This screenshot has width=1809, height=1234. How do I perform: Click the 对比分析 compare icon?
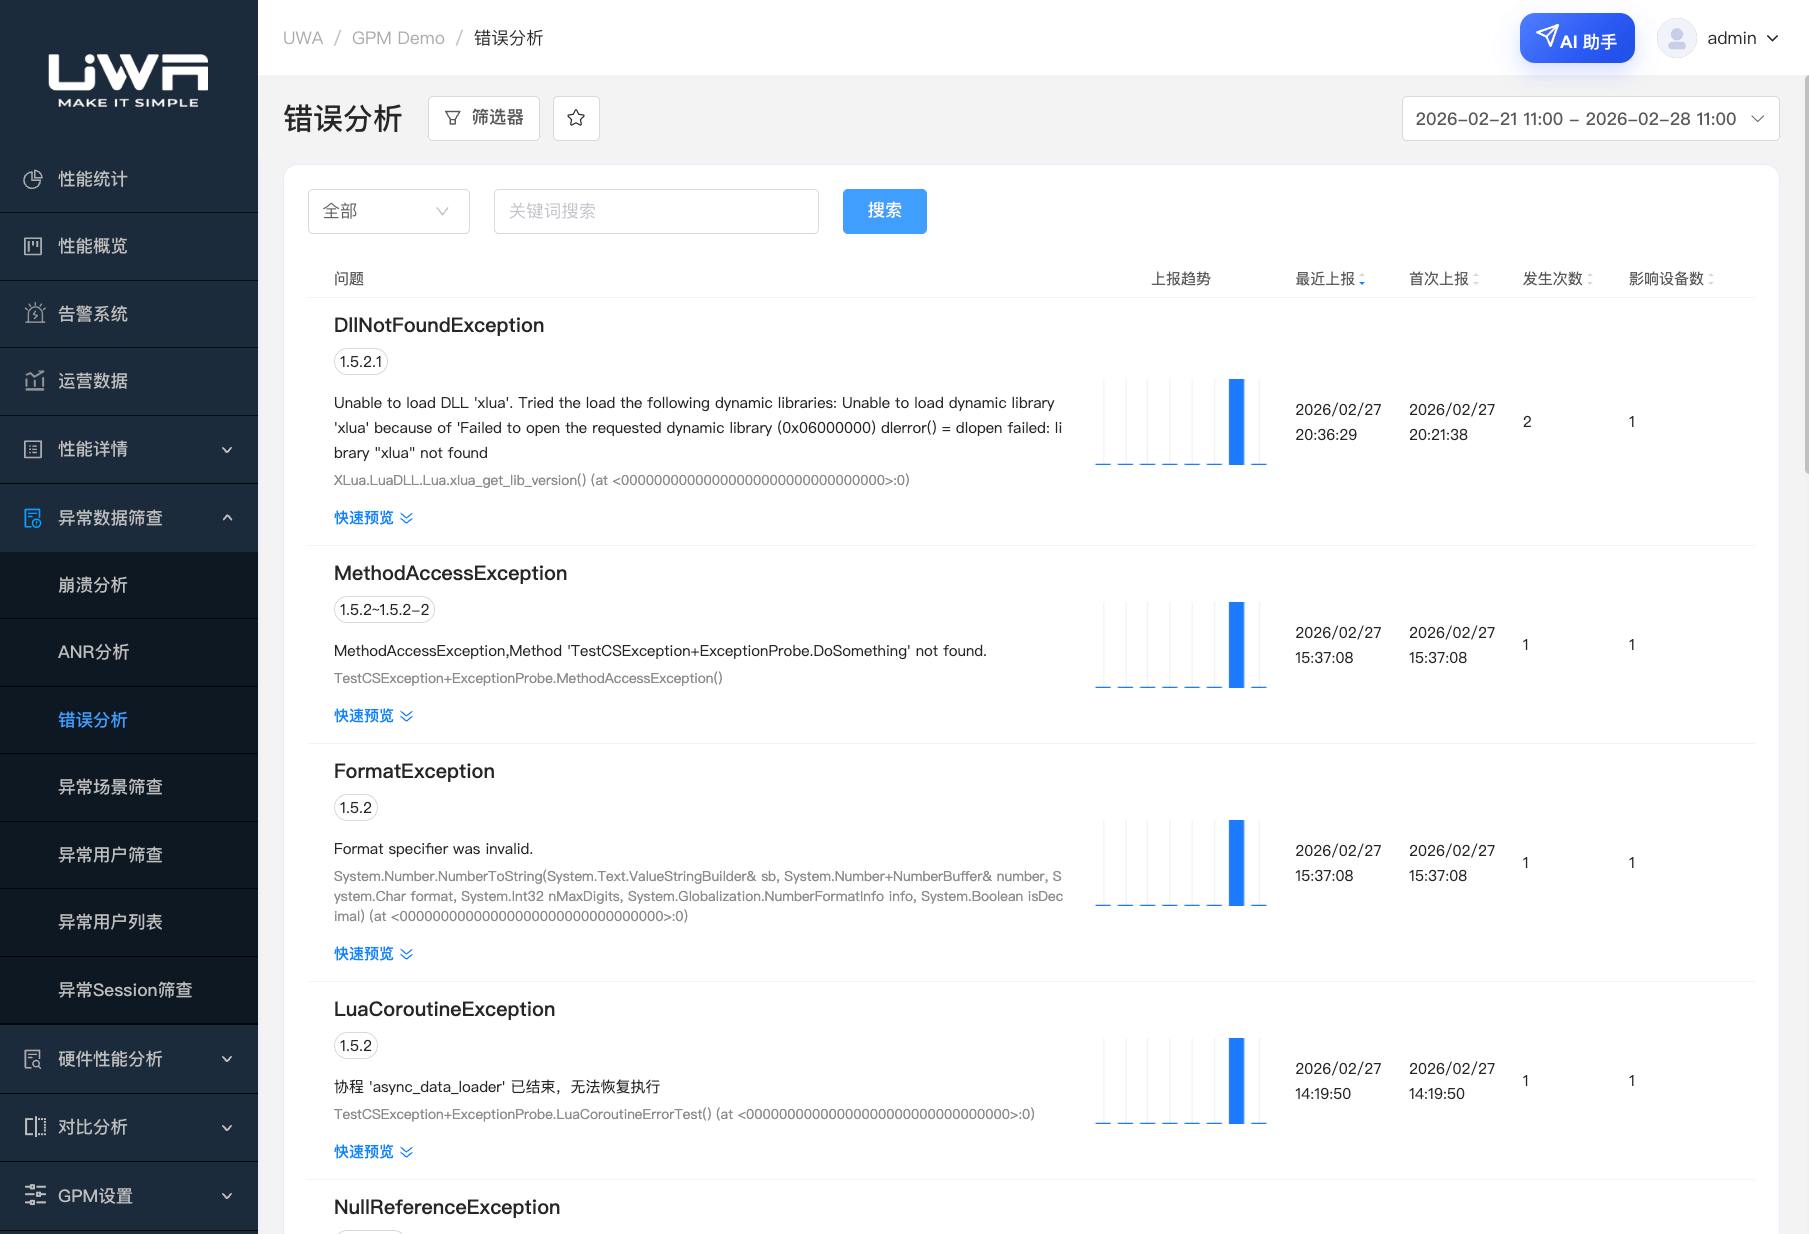(x=34, y=1127)
